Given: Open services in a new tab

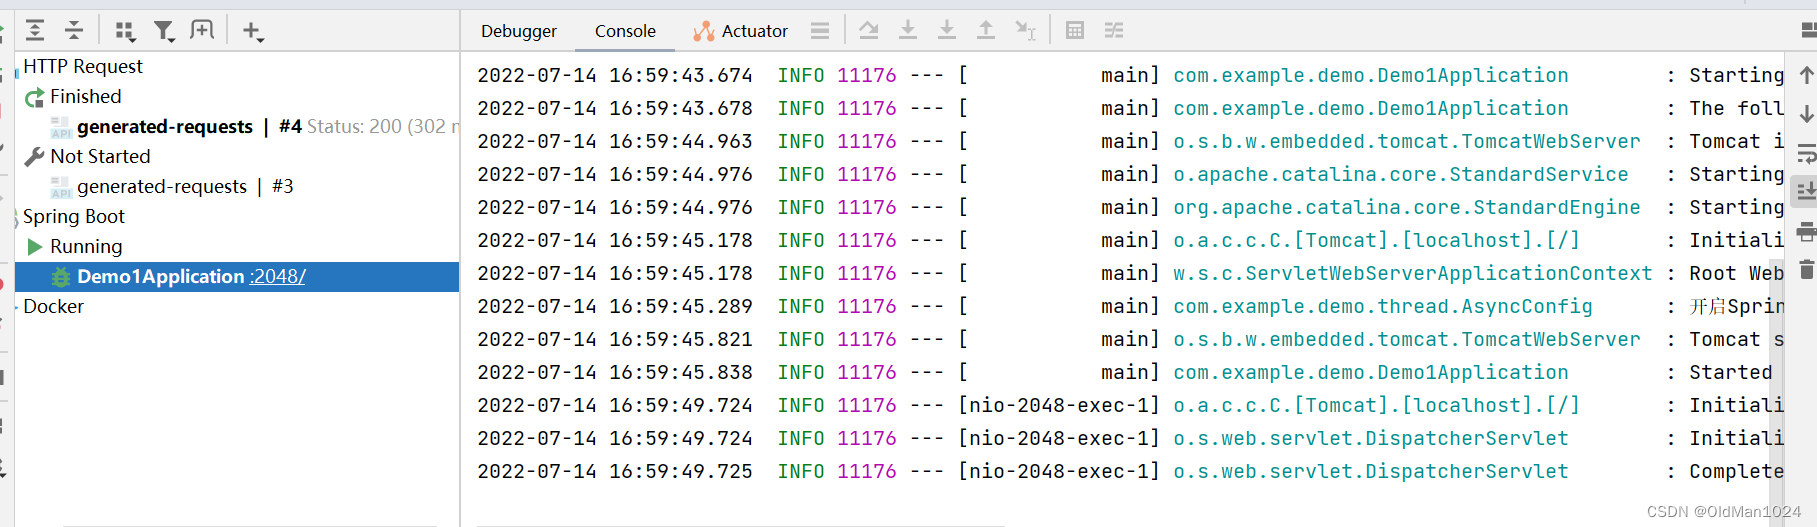Looking at the screenshot, I should click(x=202, y=30).
